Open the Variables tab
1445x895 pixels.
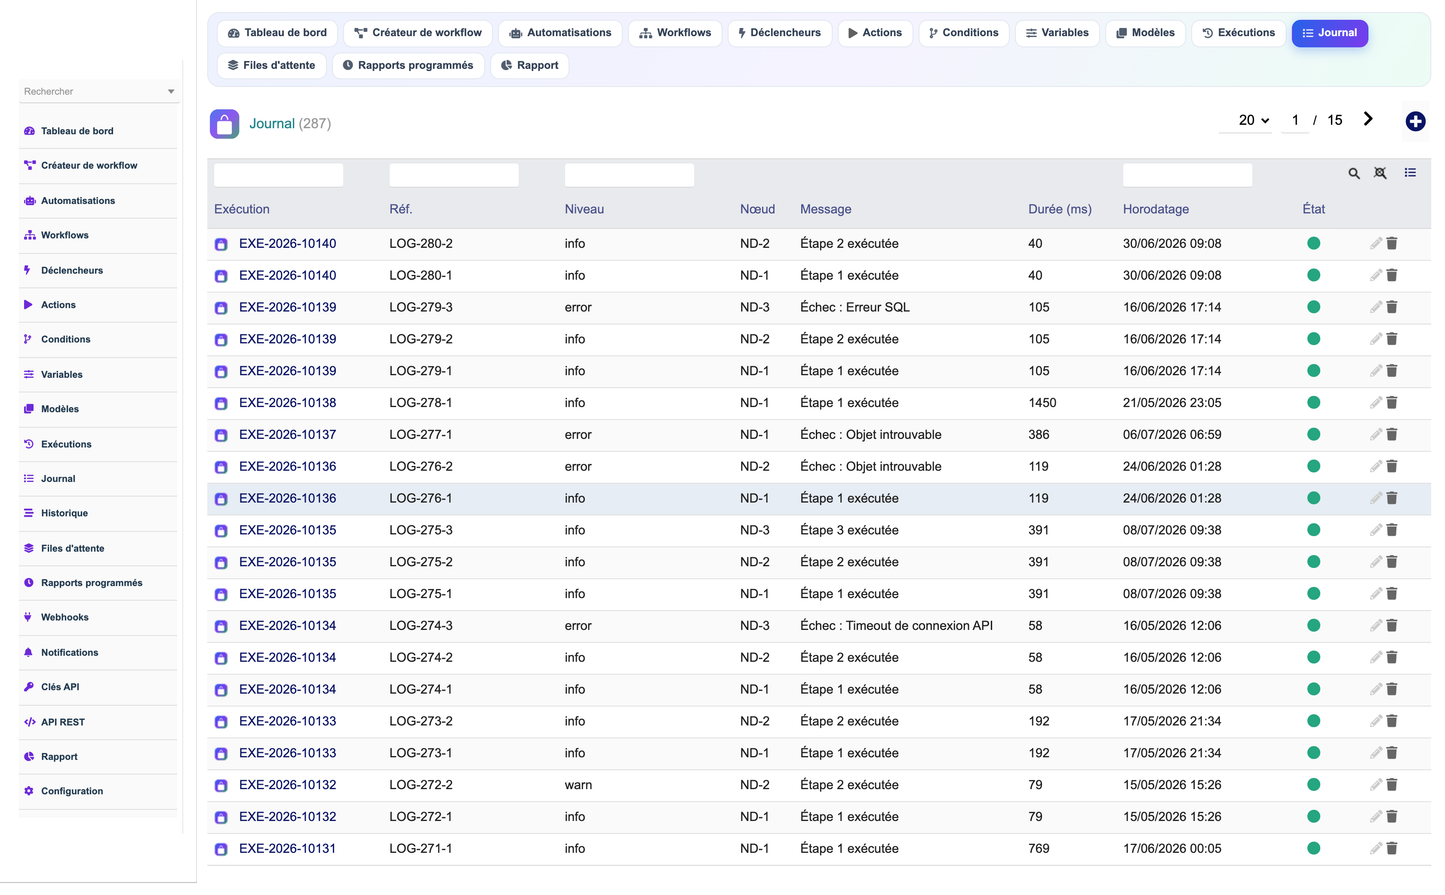[x=1057, y=33]
